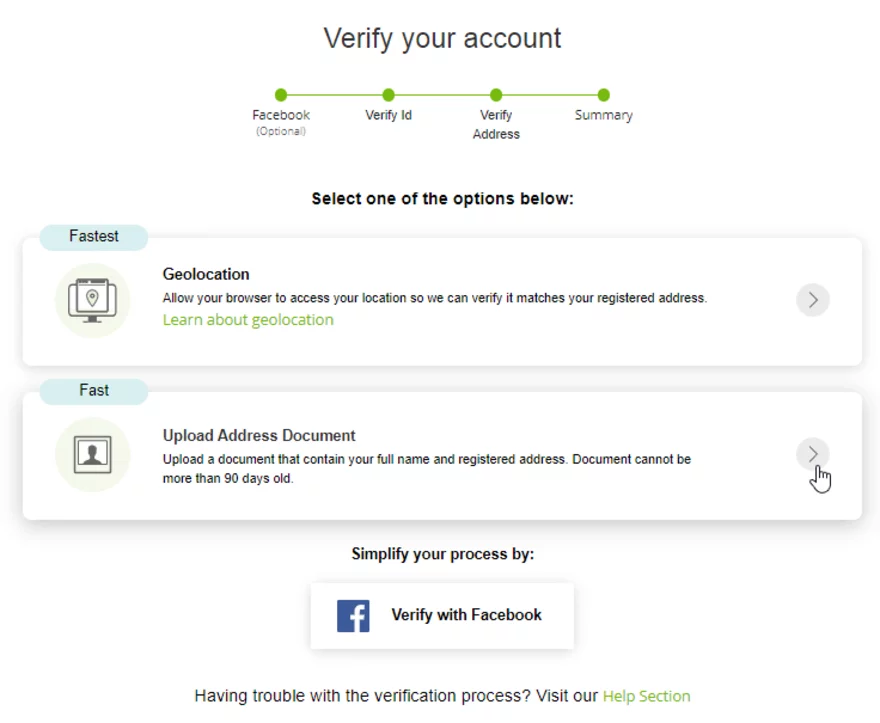Select the Verify Id step dot
The height and width of the screenshot is (723, 880).
[x=388, y=95]
